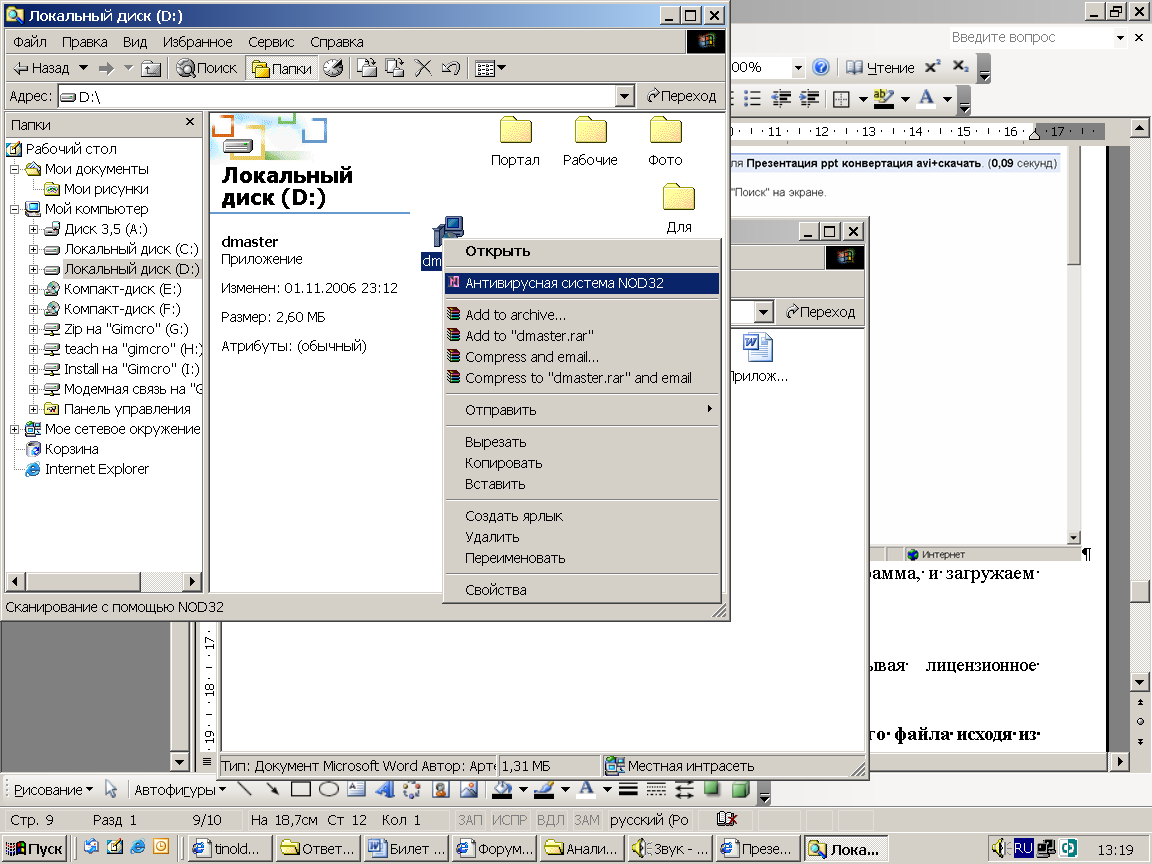Click Word Help question mark icon
The image size is (1152, 864).
(x=821, y=68)
